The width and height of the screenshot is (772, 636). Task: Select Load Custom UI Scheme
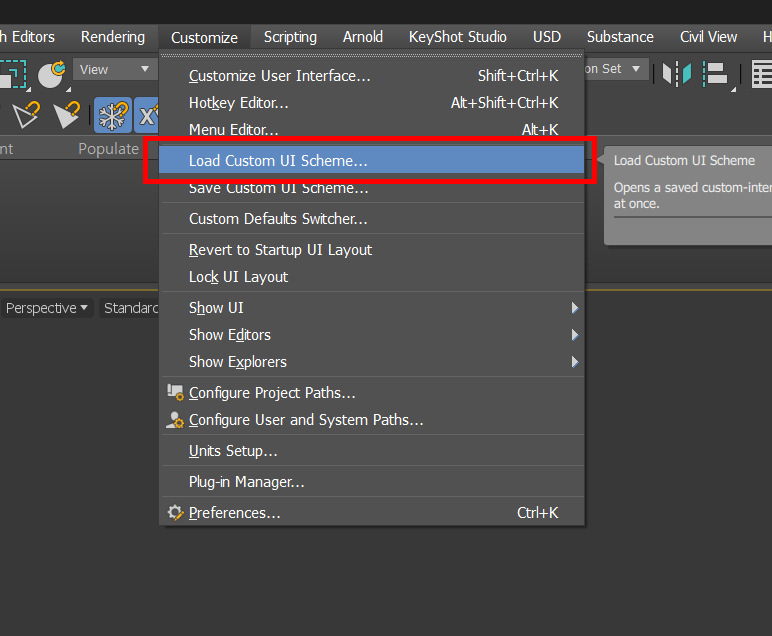point(372,160)
